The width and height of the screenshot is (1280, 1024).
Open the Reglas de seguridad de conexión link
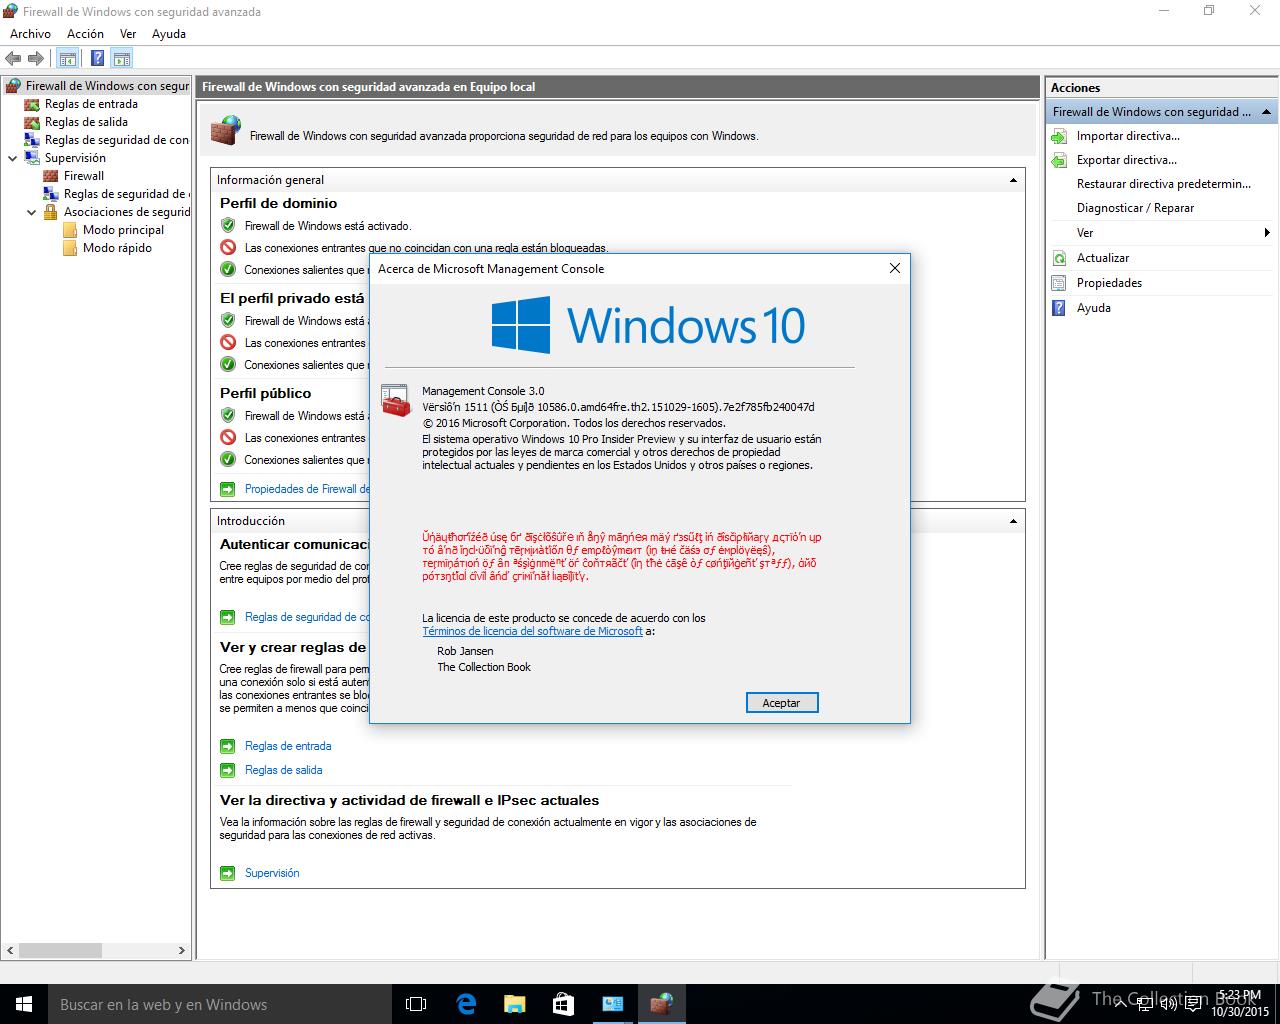pos(307,617)
